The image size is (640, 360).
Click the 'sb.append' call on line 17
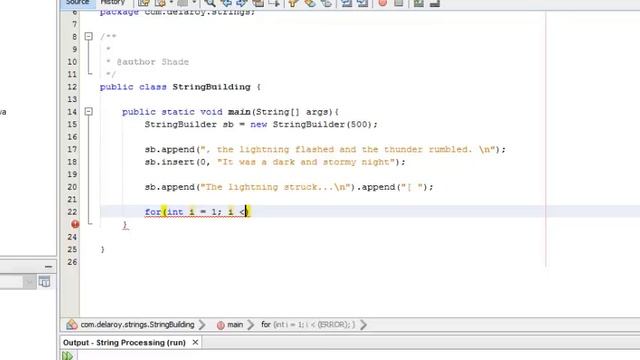tap(169, 149)
